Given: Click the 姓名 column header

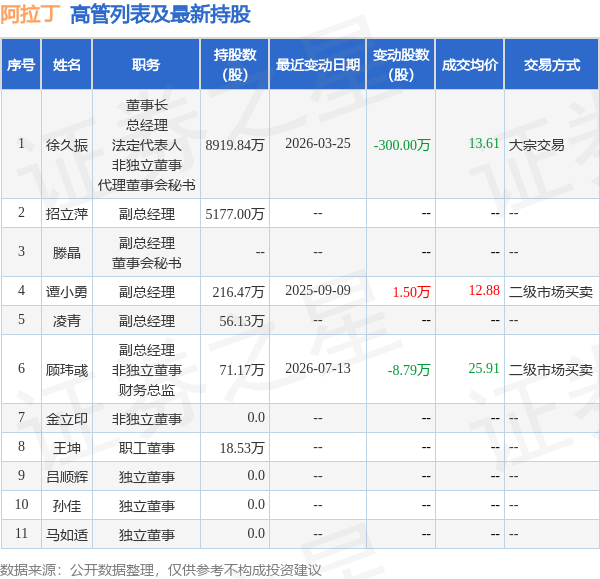Looking at the screenshot, I should tap(67, 65).
